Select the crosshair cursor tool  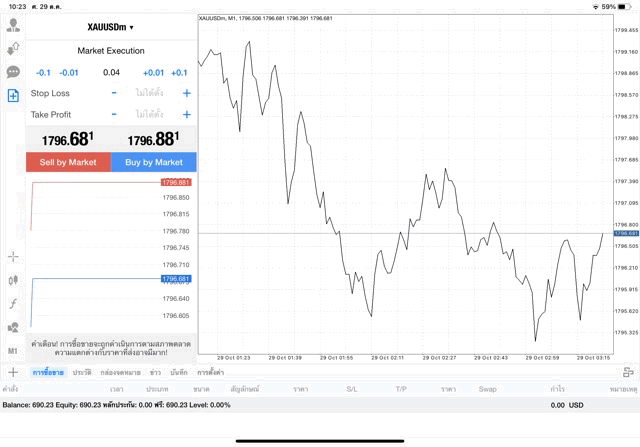[13, 257]
